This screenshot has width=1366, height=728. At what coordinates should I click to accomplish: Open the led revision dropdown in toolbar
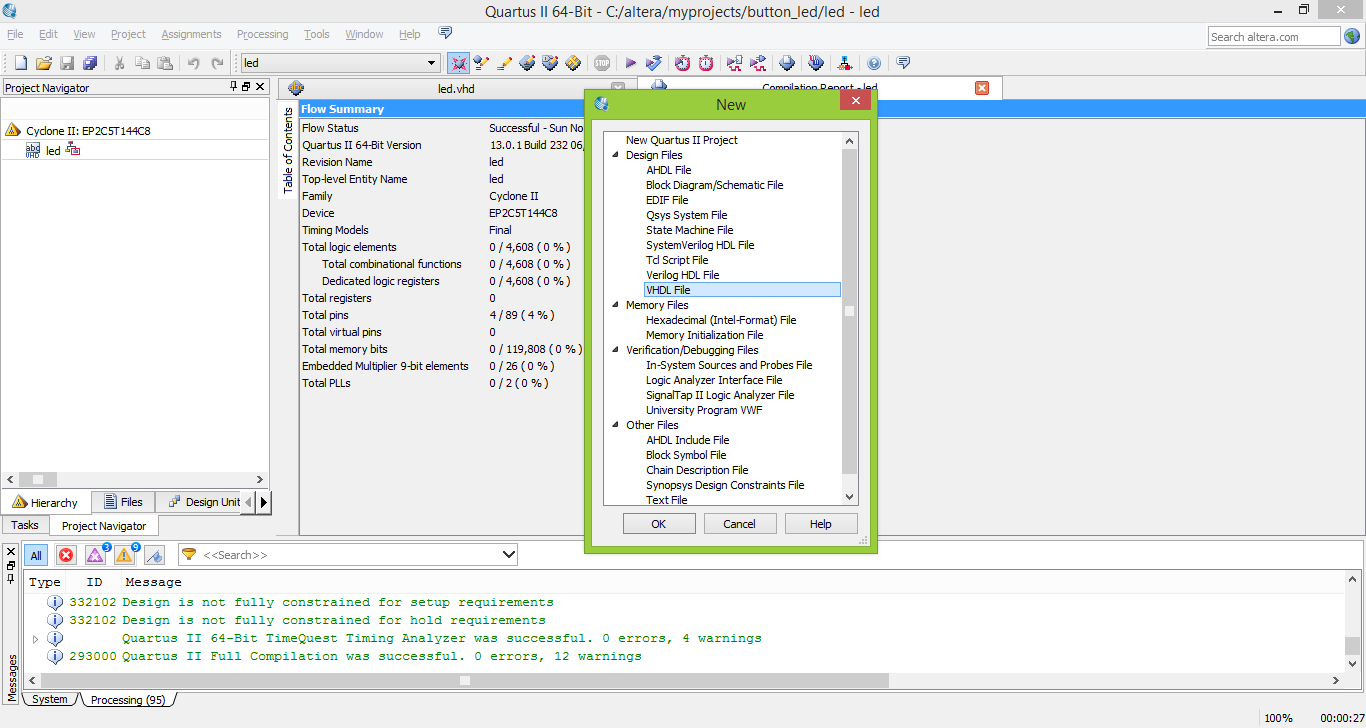point(432,63)
